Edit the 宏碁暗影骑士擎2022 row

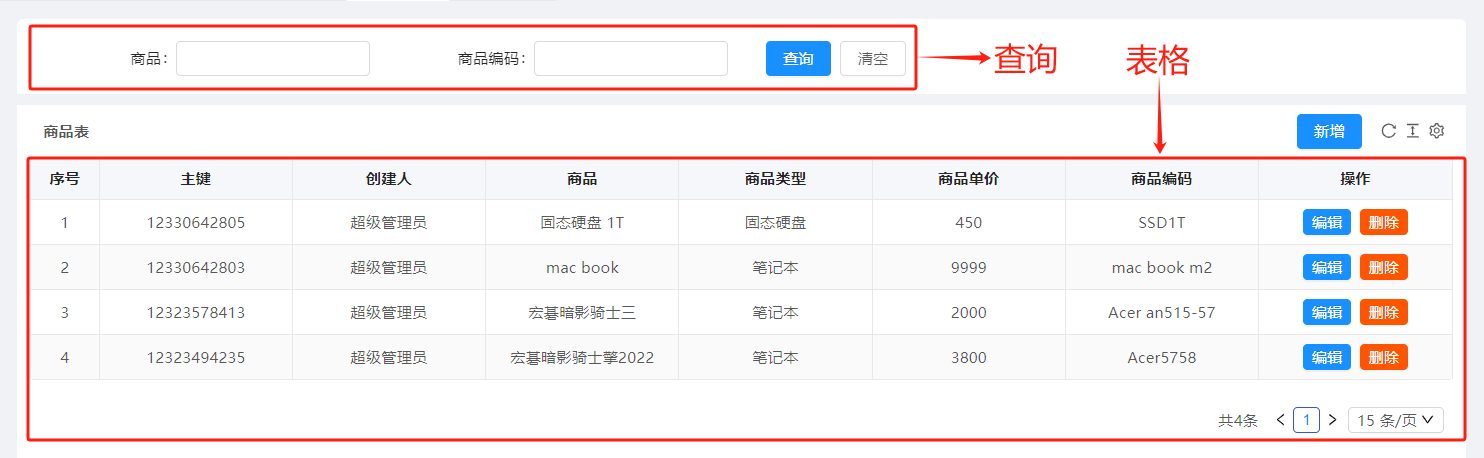tap(1326, 357)
